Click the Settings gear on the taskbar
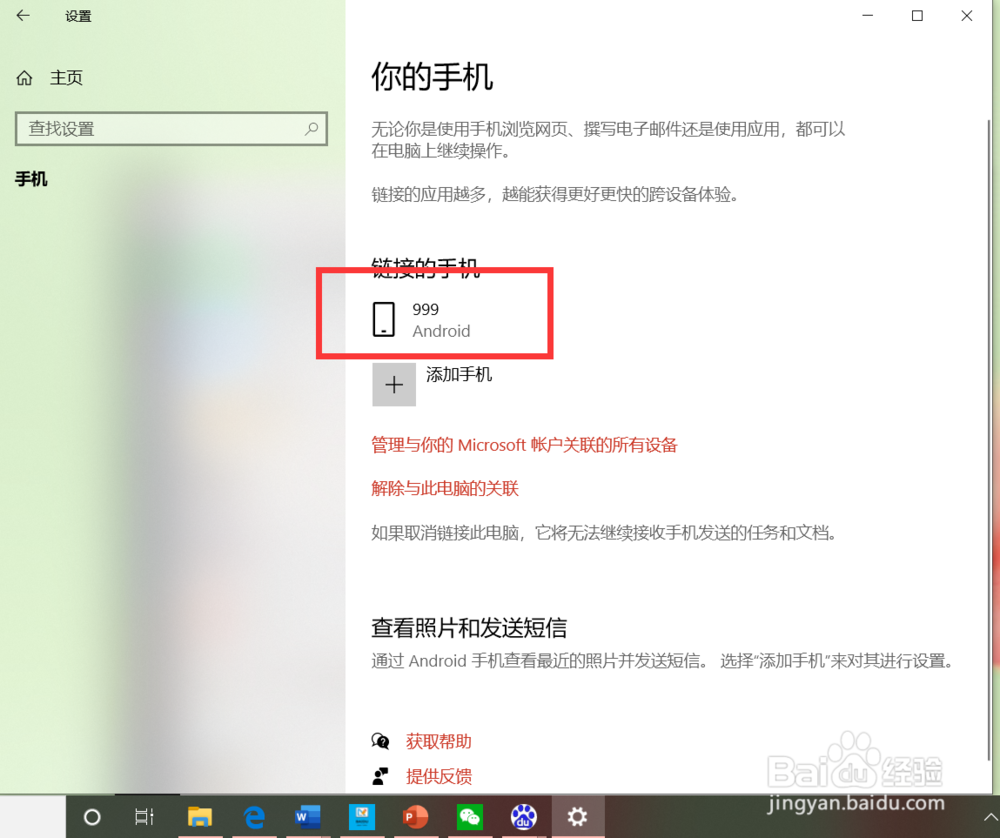This screenshot has width=1000, height=838. click(x=577, y=817)
